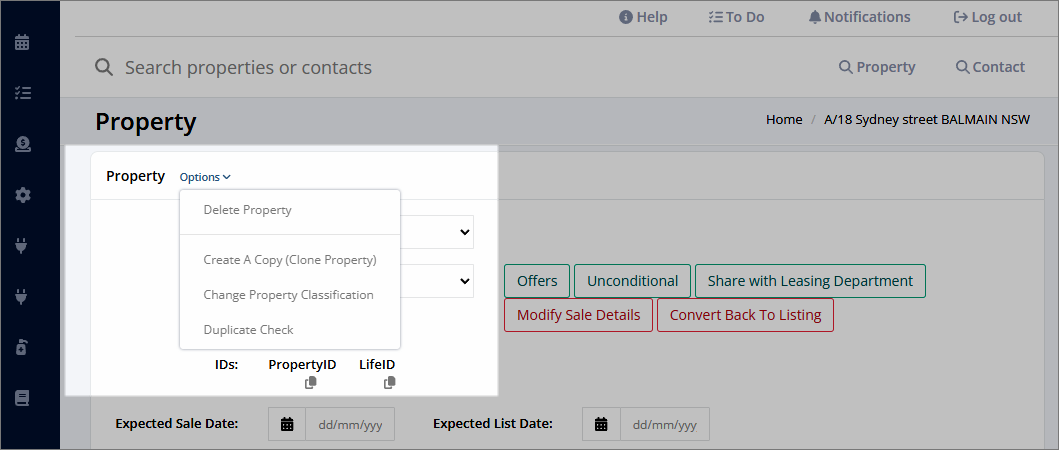Open the task checklist sidebar icon
Image resolution: width=1059 pixels, height=450 pixels.
coord(22,93)
